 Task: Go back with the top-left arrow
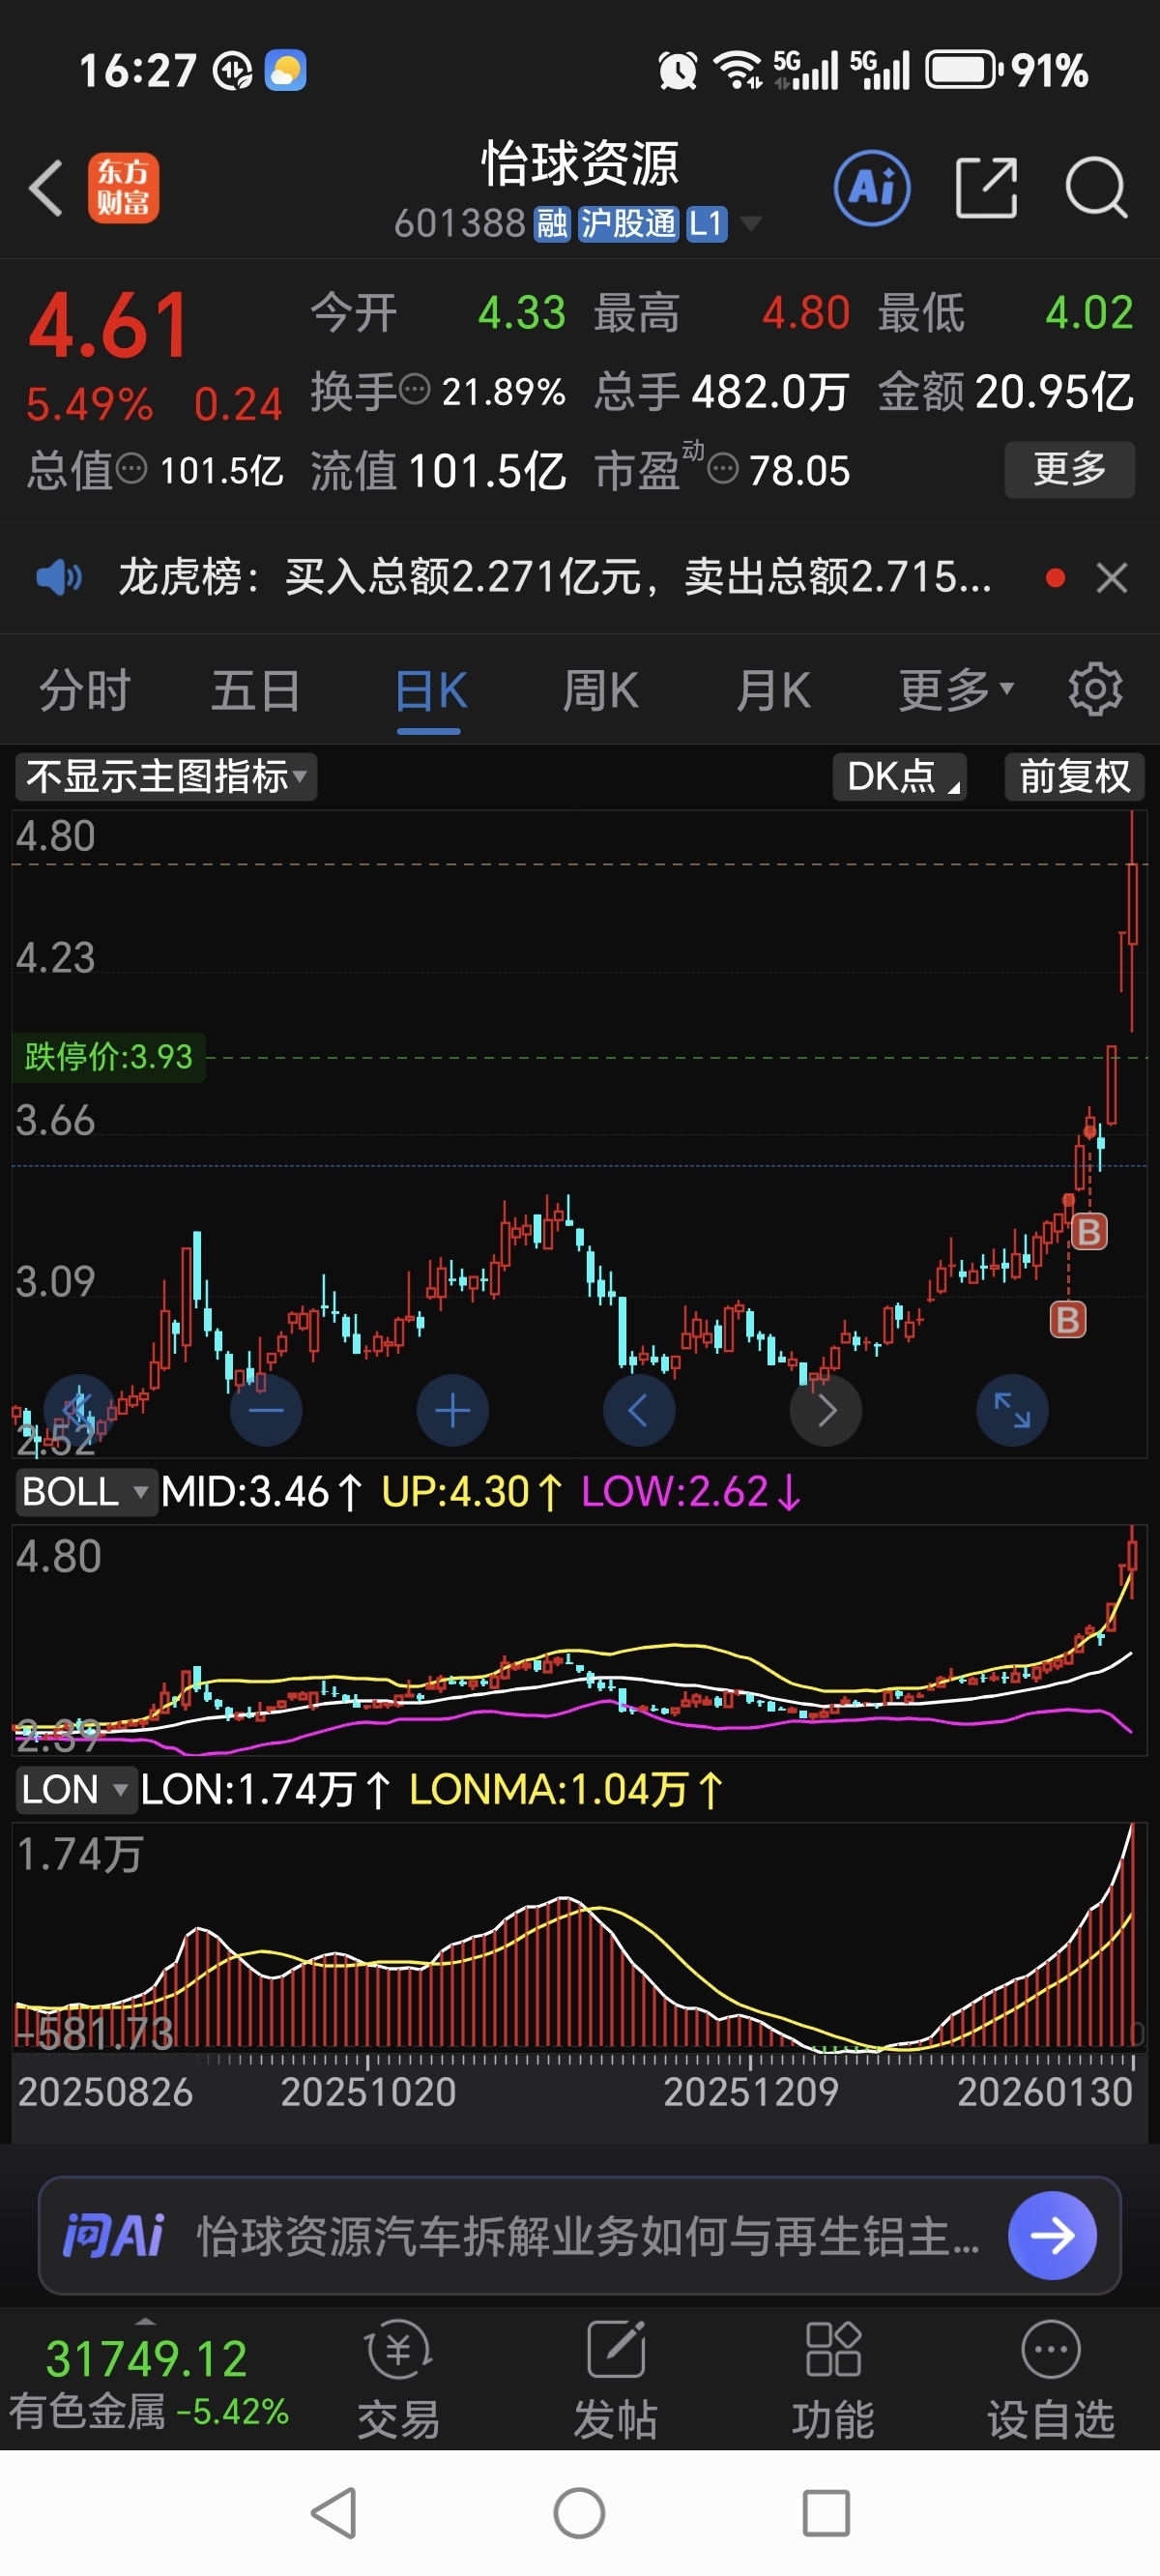click(x=46, y=188)
